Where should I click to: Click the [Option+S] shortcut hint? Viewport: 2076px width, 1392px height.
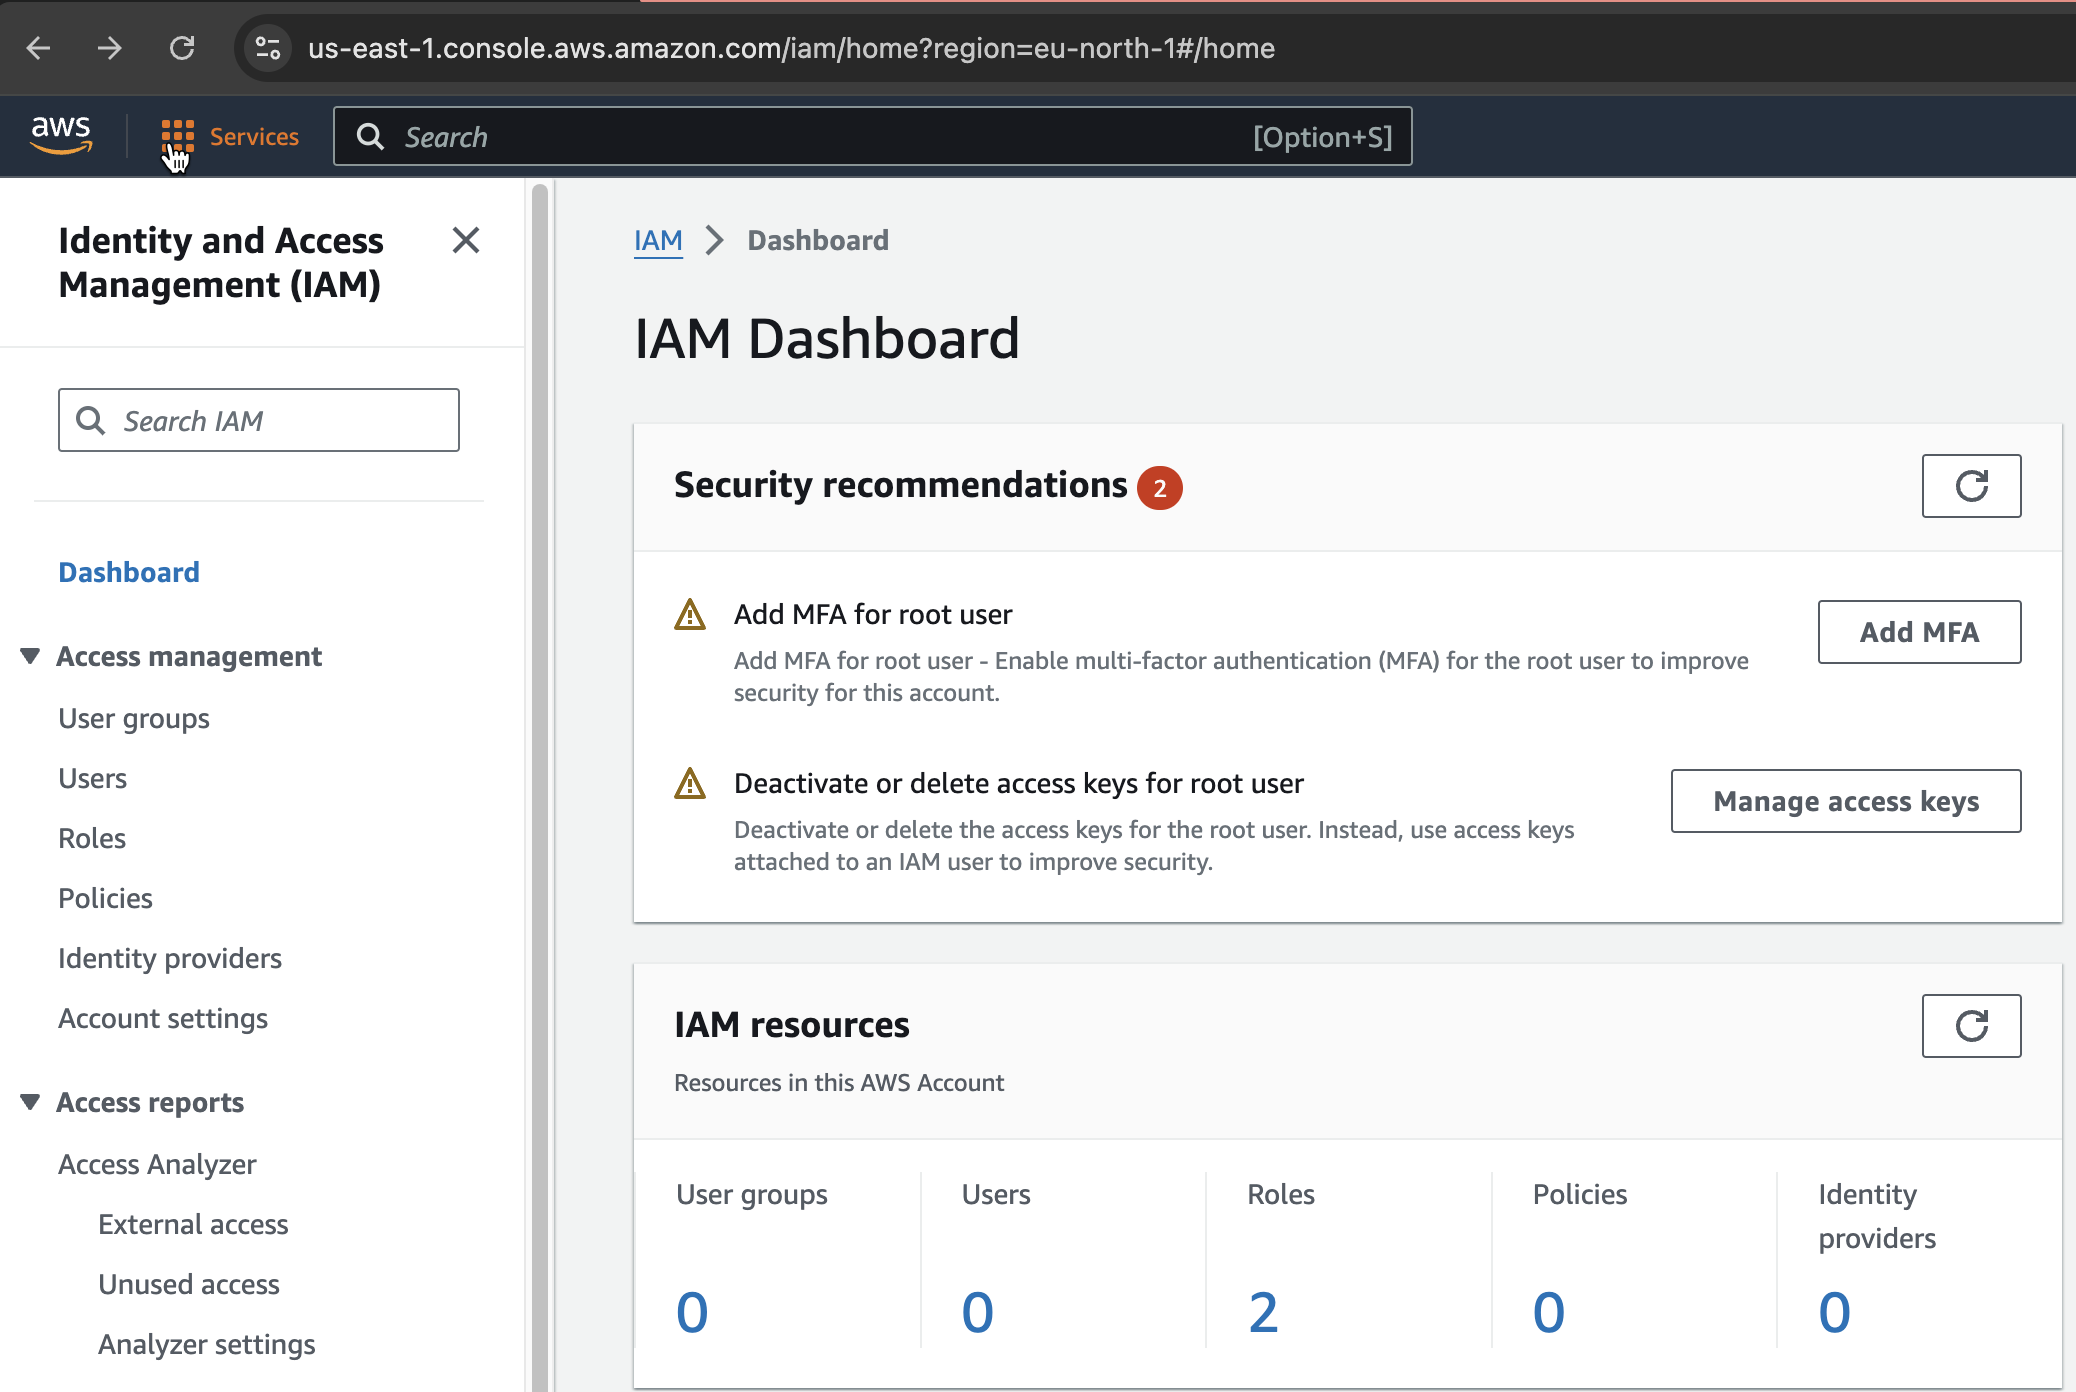click(x=1322, y=137)
